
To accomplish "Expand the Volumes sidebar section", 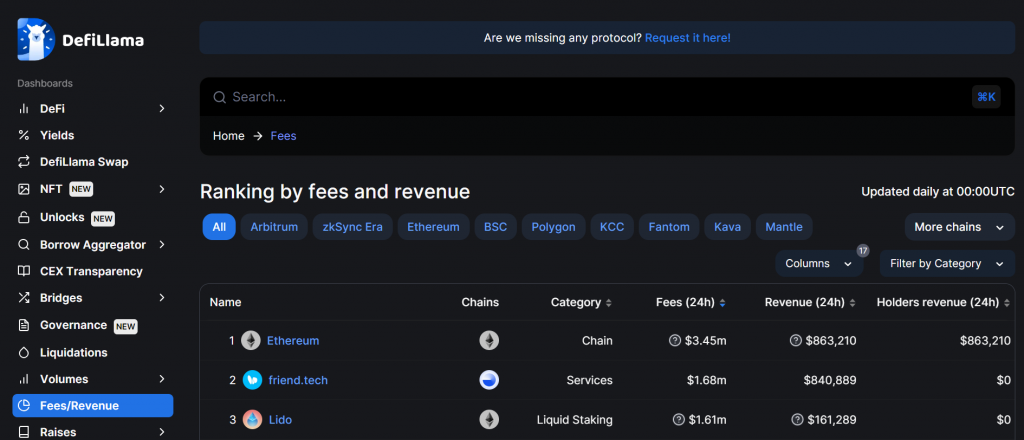I will [162, 379].
